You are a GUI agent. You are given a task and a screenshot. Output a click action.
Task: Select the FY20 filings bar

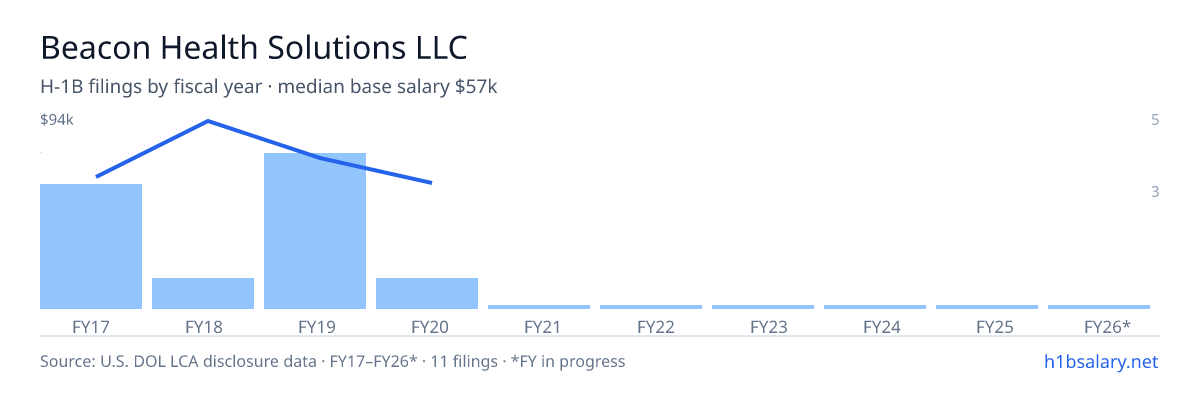coord(427,293)
